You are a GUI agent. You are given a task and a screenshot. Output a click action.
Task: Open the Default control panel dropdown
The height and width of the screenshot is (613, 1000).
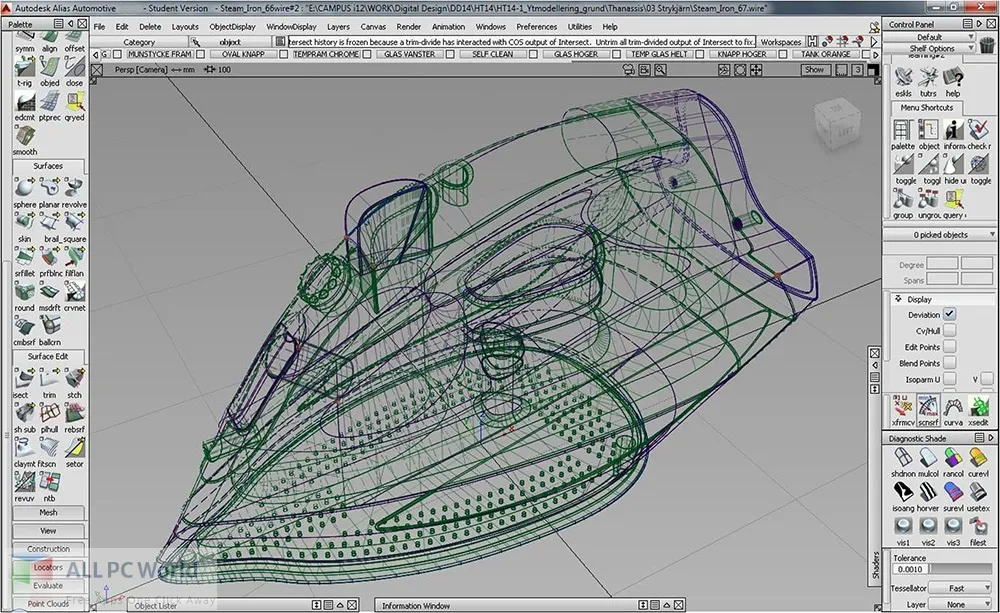pos(931,37)
